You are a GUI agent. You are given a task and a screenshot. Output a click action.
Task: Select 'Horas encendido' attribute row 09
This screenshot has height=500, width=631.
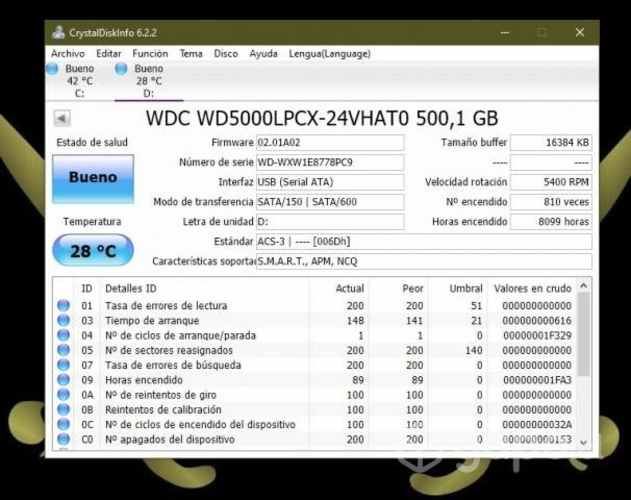pos(315,380)
